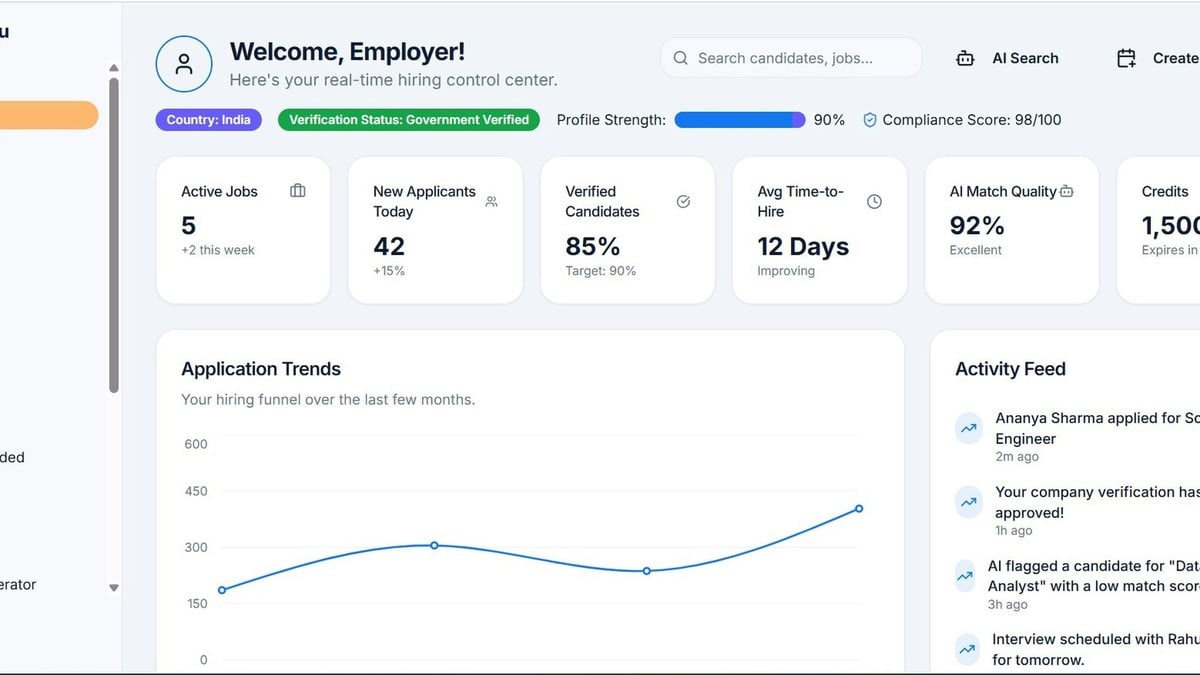
Task: Click the Create calendar-plus icon
Action: [x=1127, y=58]
